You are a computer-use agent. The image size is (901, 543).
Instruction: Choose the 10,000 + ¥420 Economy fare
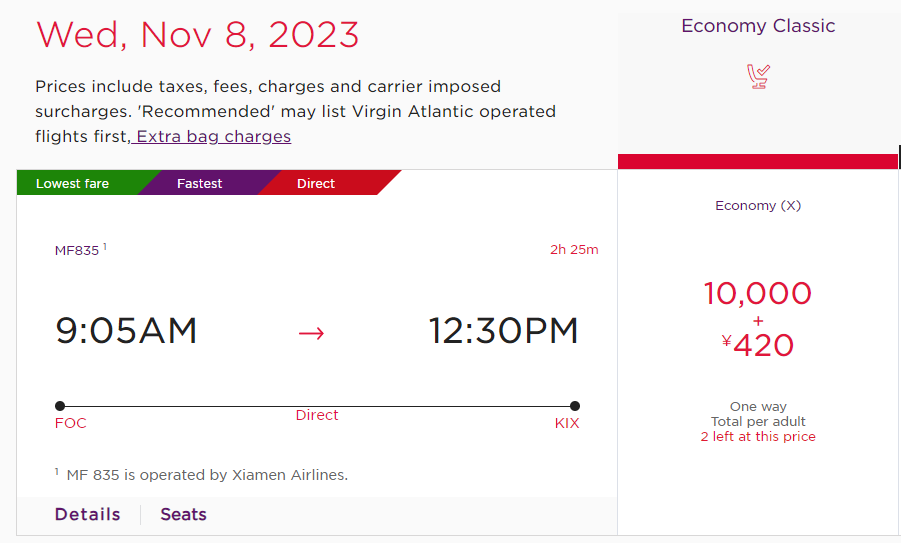757,319
